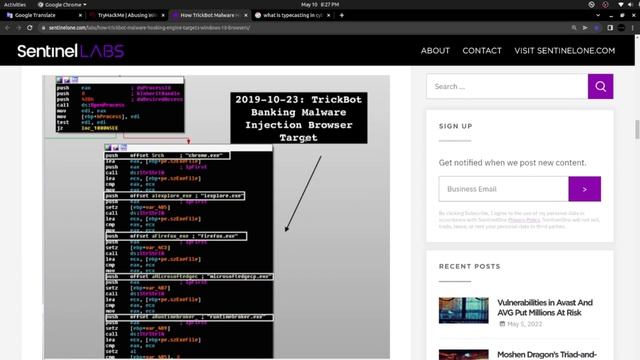The height and width of the screenshot is (360, 640).
Task: Click the page vertical scrollbar thumb
Action: coord(637,129)
